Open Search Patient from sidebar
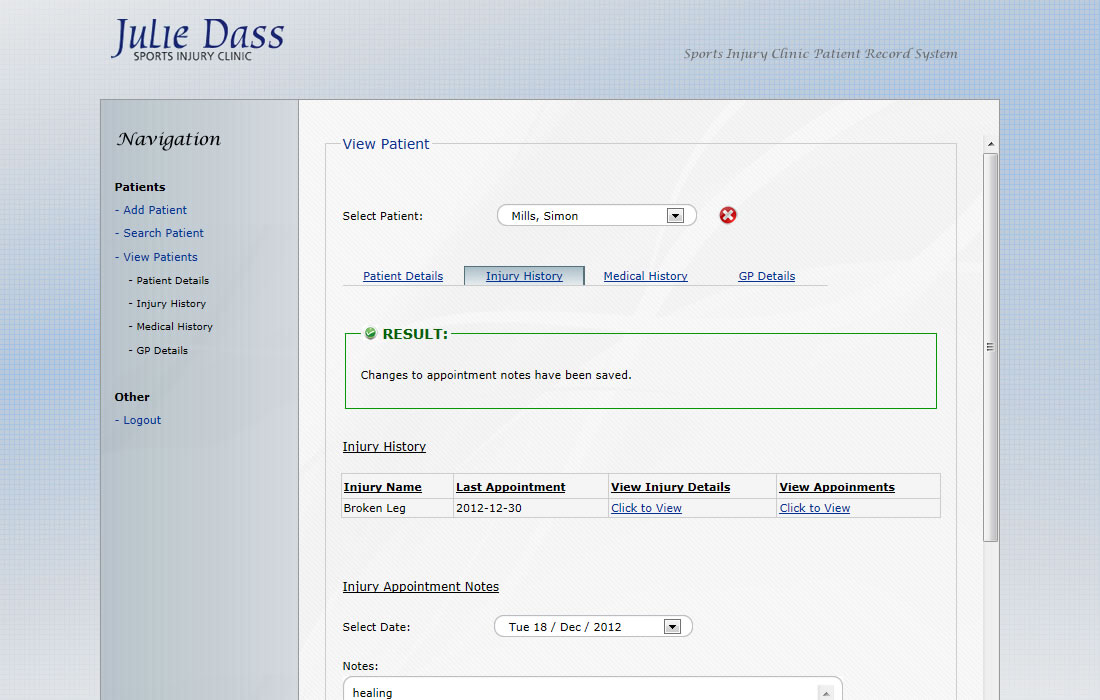 point(163,233)
